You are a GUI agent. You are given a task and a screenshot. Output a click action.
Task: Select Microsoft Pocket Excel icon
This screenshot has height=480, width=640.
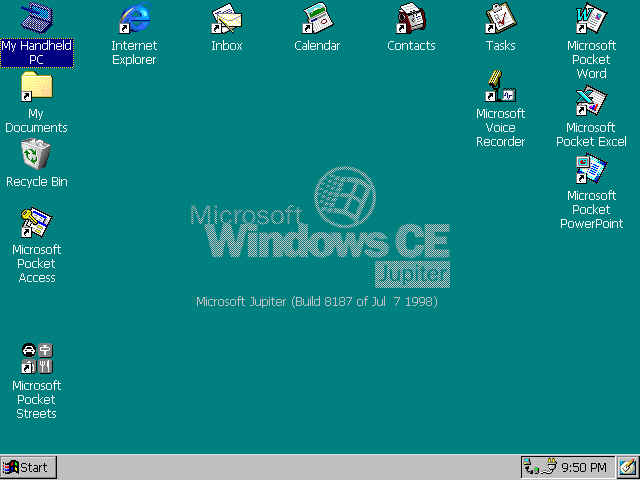click(x=591, y=100)
